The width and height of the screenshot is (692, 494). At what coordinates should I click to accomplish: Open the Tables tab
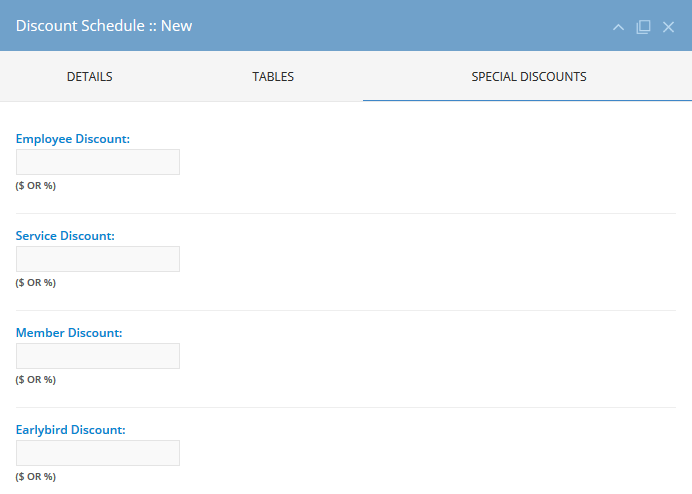pyautogui.click(x=273, y=76)
